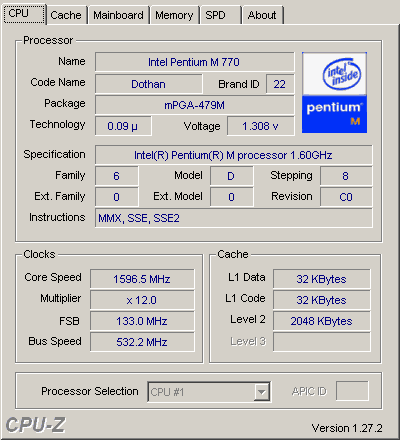Viewport: 400px width, 440px height.
Task: Click the L1 Code value 32 KBytes
Action: 322,300
